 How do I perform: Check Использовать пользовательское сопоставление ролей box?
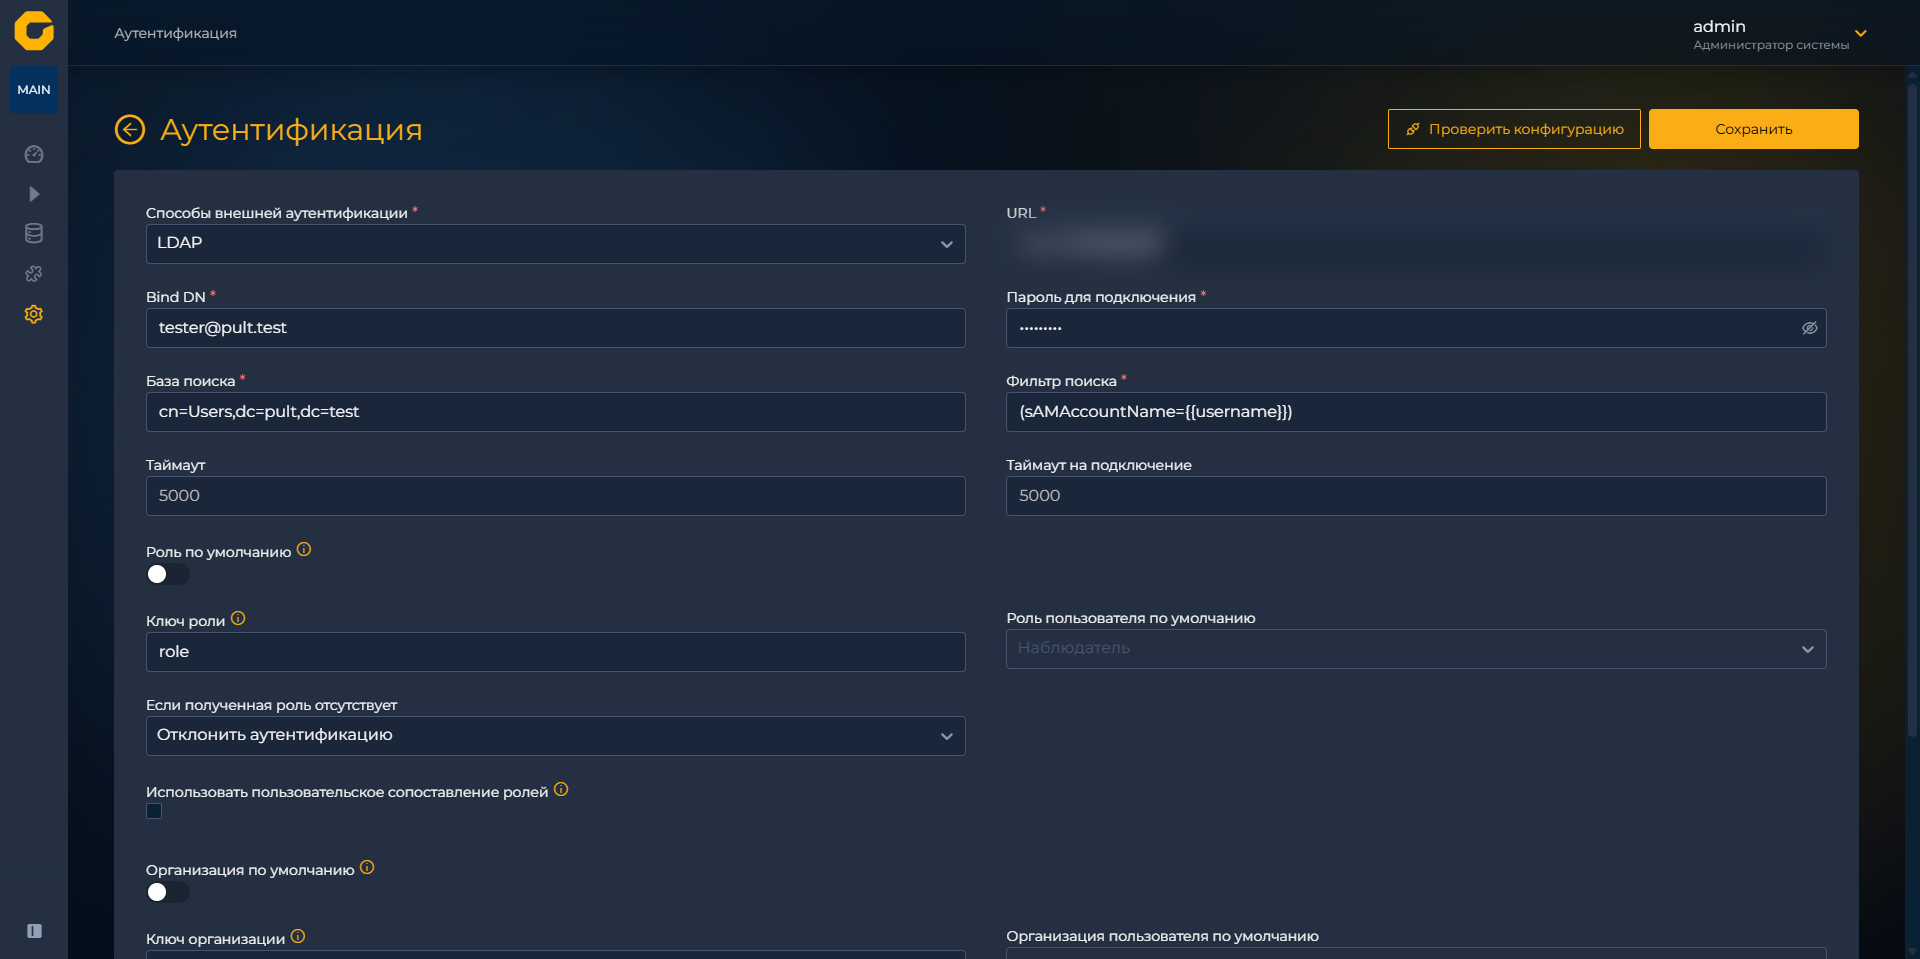pos(154,811)
